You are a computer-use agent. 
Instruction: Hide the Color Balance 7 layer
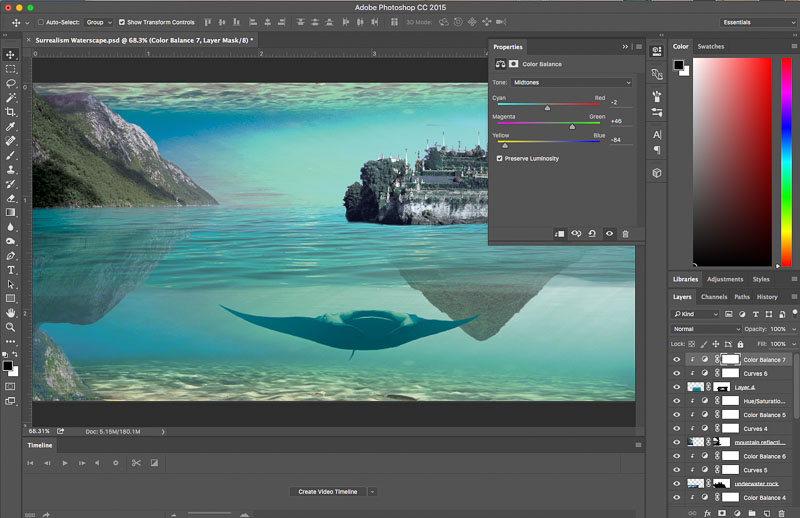click(x=677, y=359)
